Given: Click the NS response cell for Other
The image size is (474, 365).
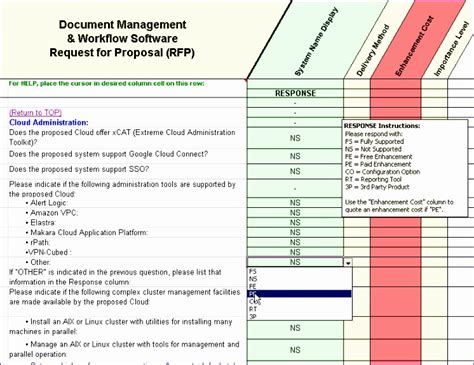Looking at the screenshot, I should point(295,262).
